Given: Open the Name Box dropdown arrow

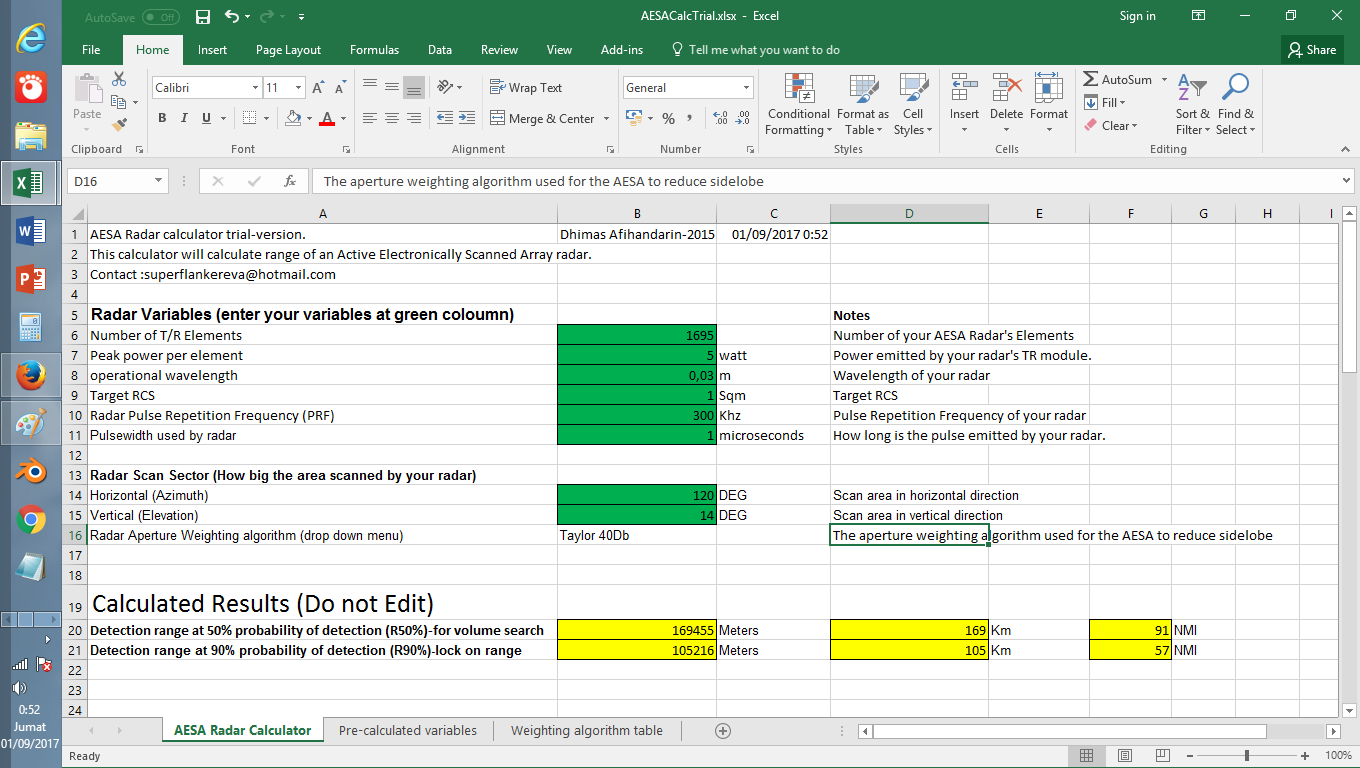Looking at the screenshot, I should pyautogui.click(x=159, y=181).
